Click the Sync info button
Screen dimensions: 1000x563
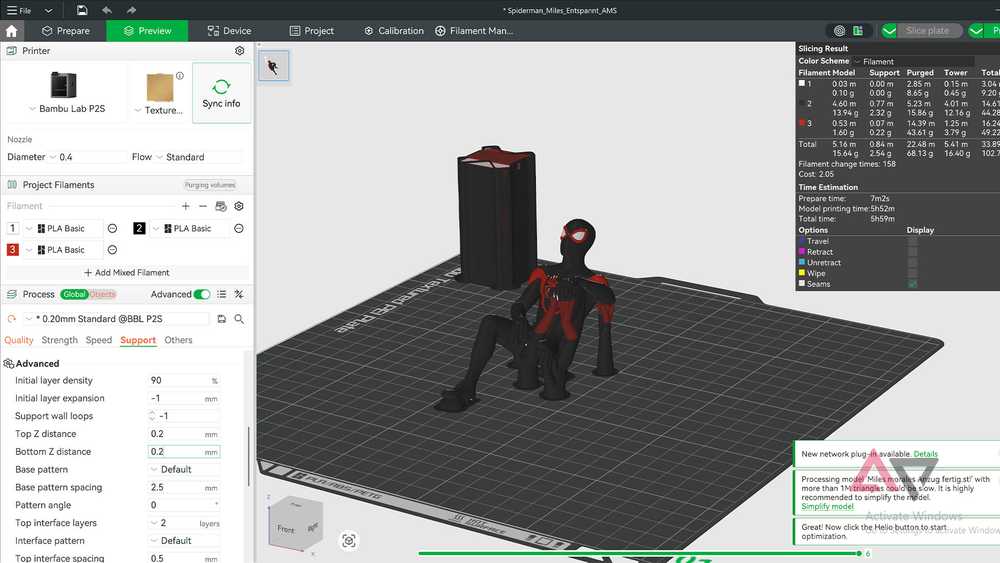pyautogui.click(x=221, y=93)
